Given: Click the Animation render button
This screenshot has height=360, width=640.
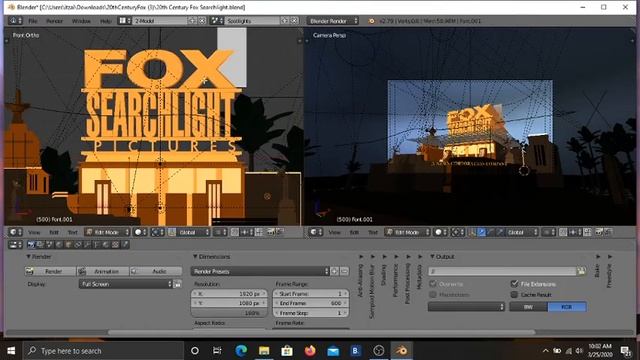Looking at the screenshot, I should [x=103, y=271].
